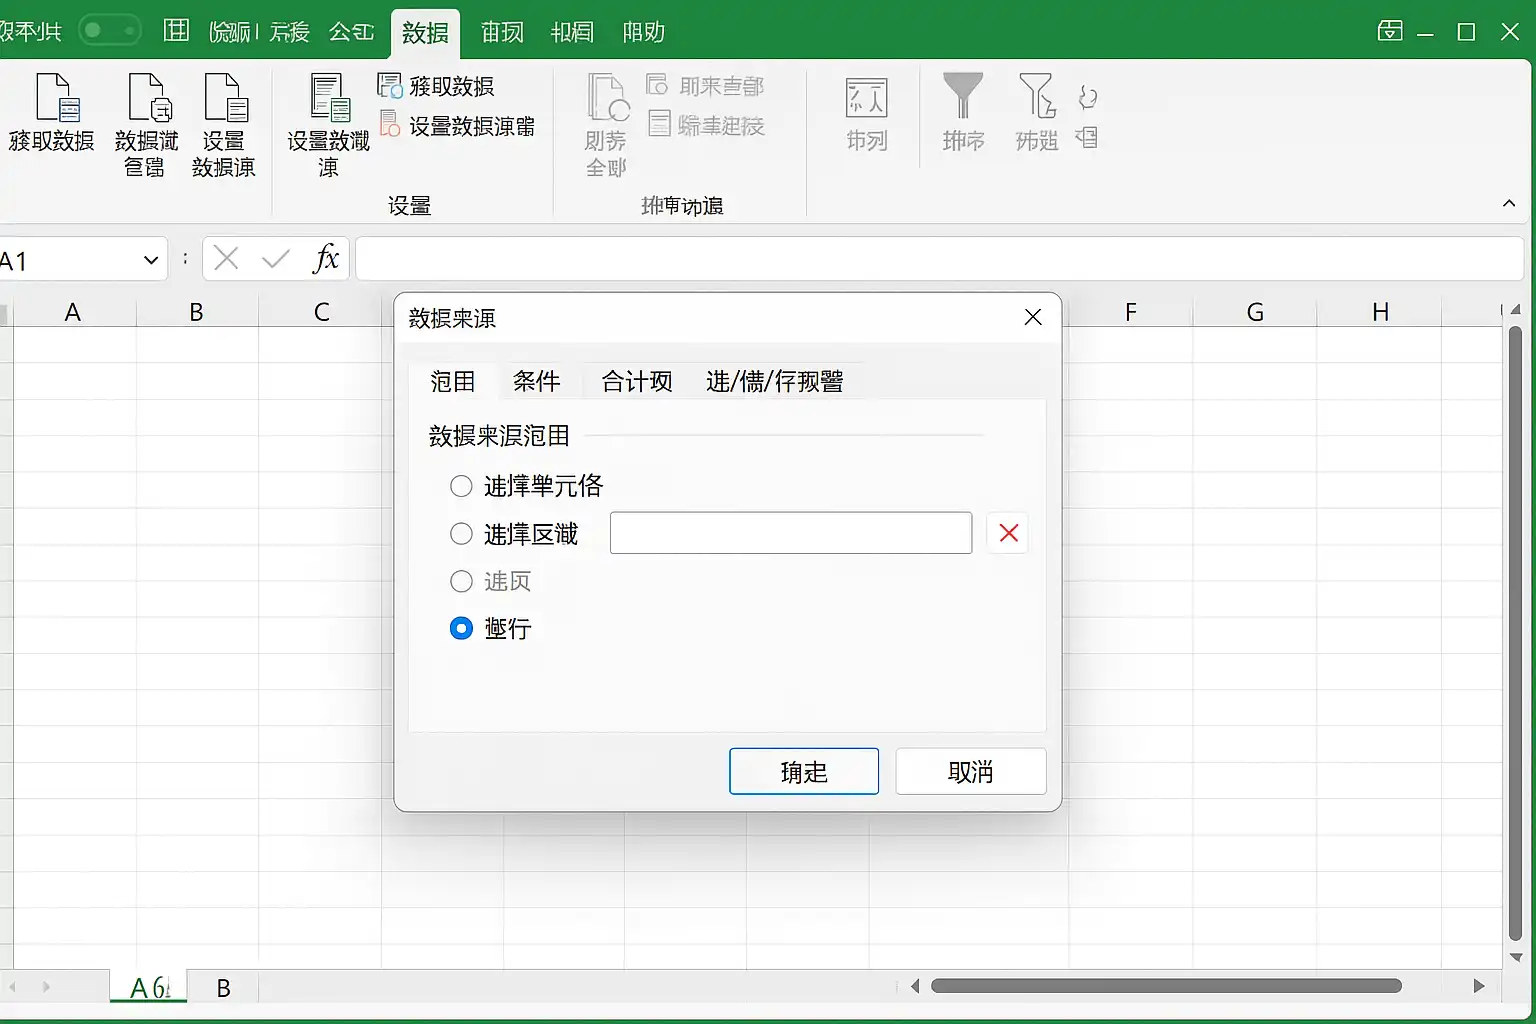Click the blue-outlined confirm button left of 取消
The height and width of the screenshot is (1024, 1536).
tap(804, 771)
